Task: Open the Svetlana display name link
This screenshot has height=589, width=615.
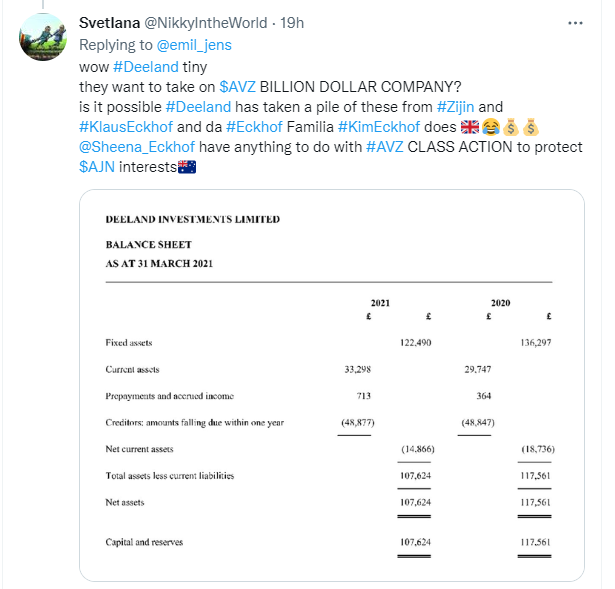Action: [110, 21]
